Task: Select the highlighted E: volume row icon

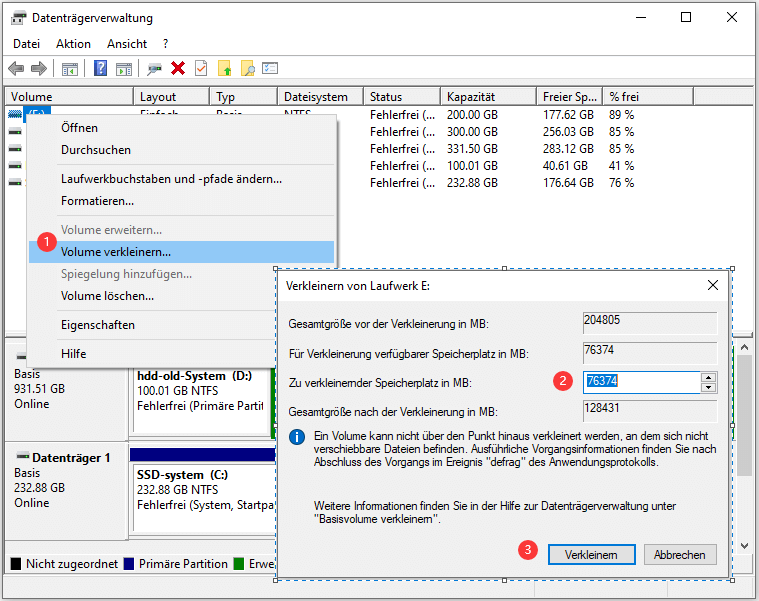Action: (15, 114)
